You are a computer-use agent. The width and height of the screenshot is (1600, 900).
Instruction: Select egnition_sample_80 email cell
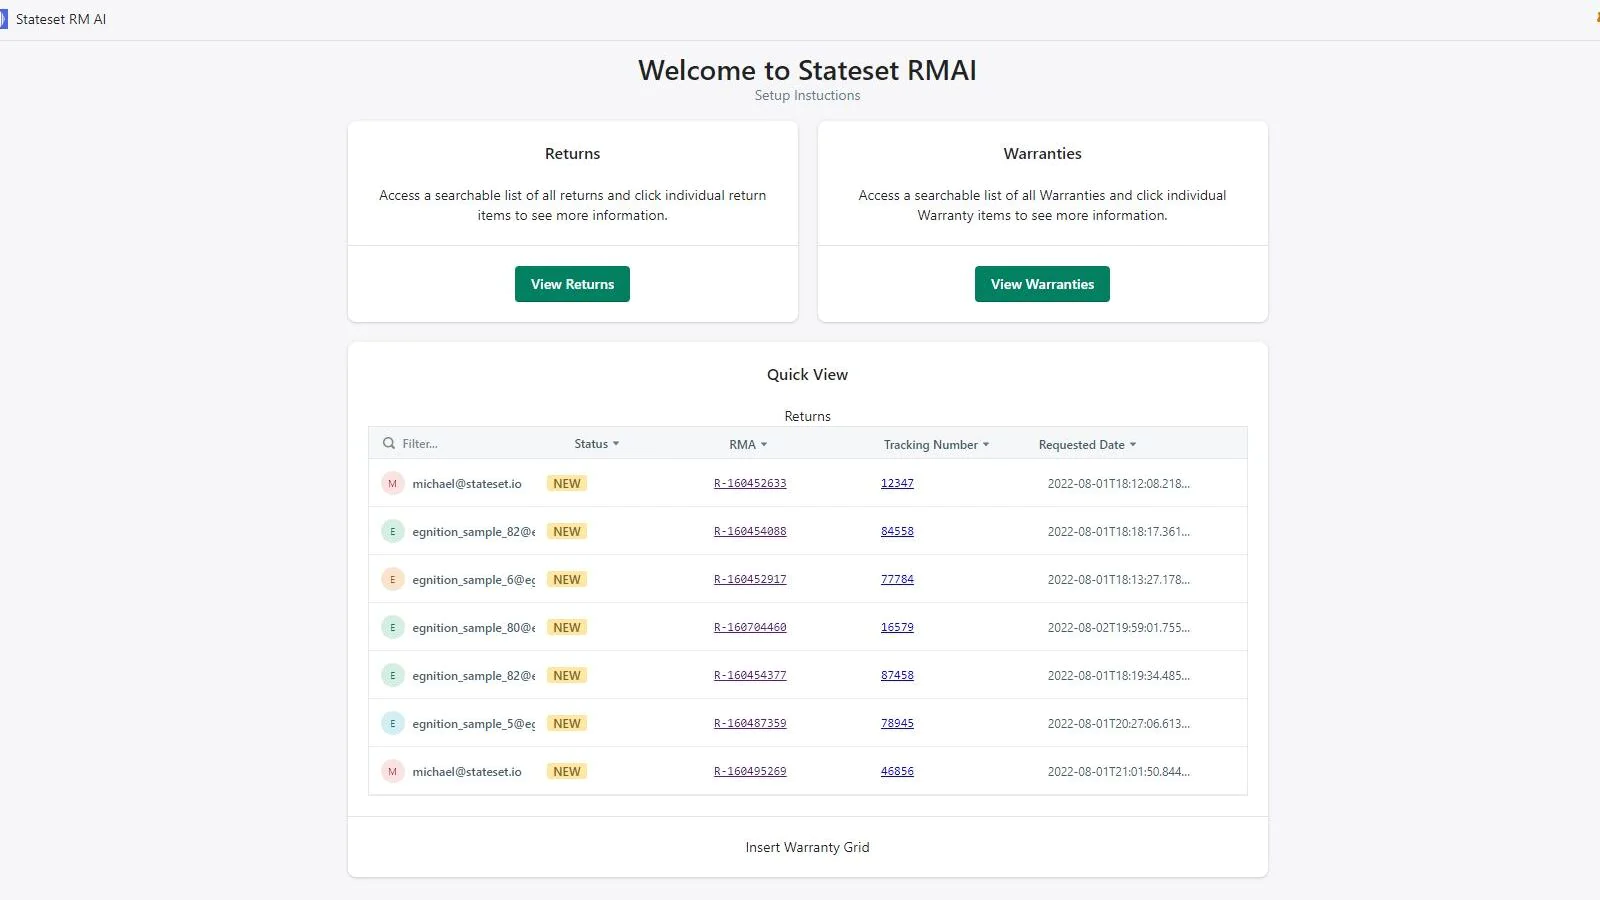[x=474, y=627]
